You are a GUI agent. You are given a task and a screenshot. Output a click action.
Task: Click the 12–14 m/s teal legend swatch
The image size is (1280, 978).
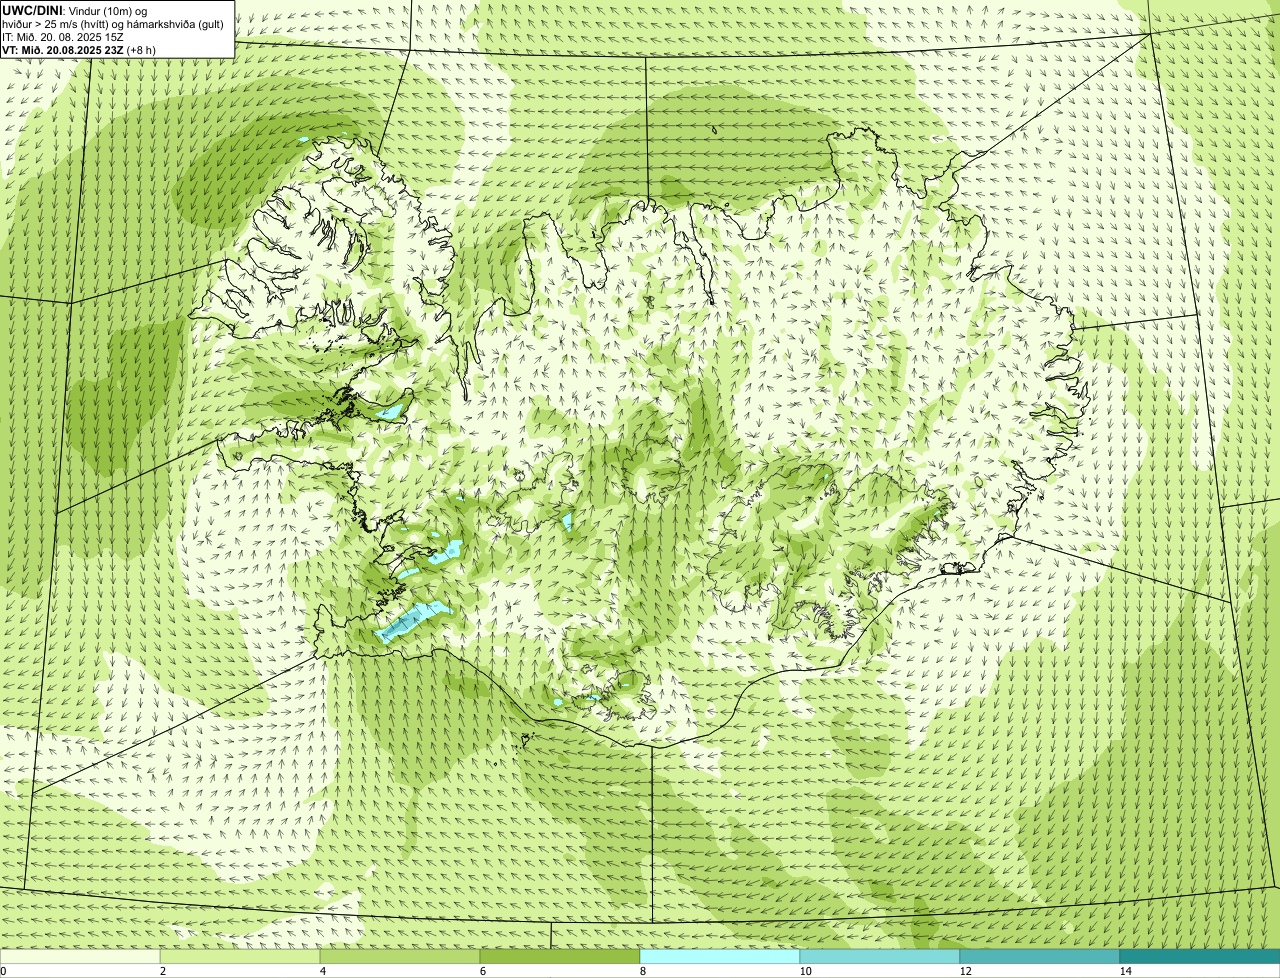point(1040,956)
